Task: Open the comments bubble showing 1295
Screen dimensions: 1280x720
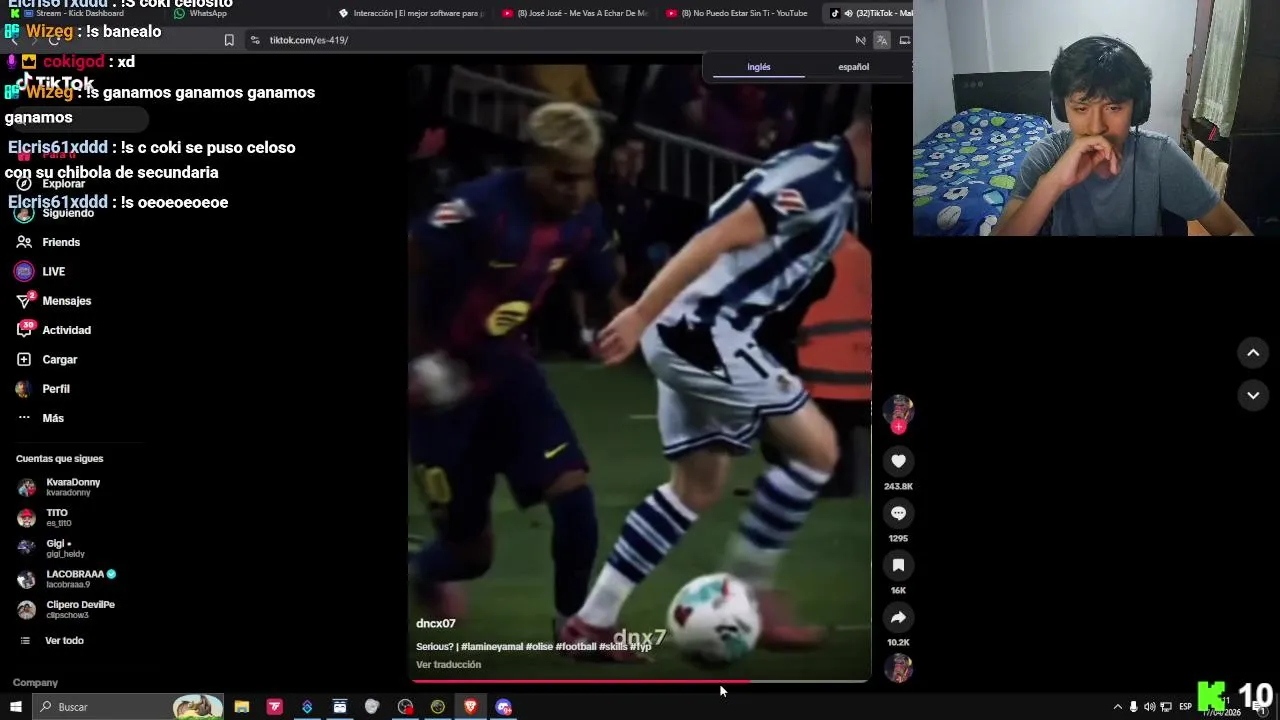Action: coord(898,513)
